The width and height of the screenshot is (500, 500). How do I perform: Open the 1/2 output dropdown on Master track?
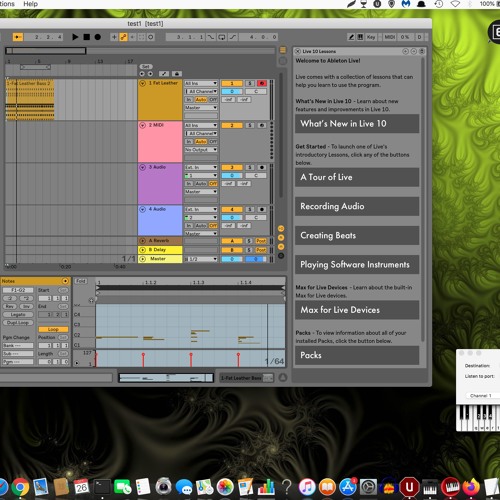(201, 259)
